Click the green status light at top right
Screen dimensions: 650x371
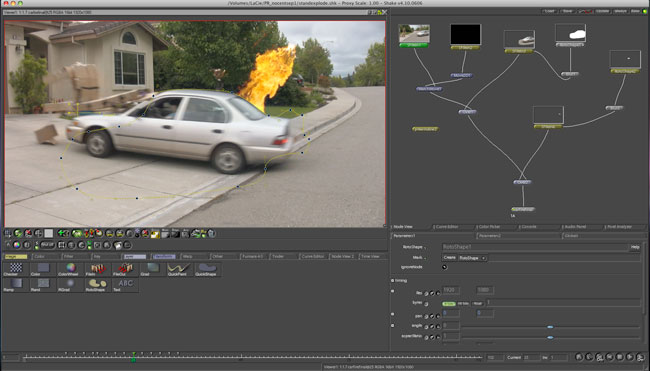(645, 11)
